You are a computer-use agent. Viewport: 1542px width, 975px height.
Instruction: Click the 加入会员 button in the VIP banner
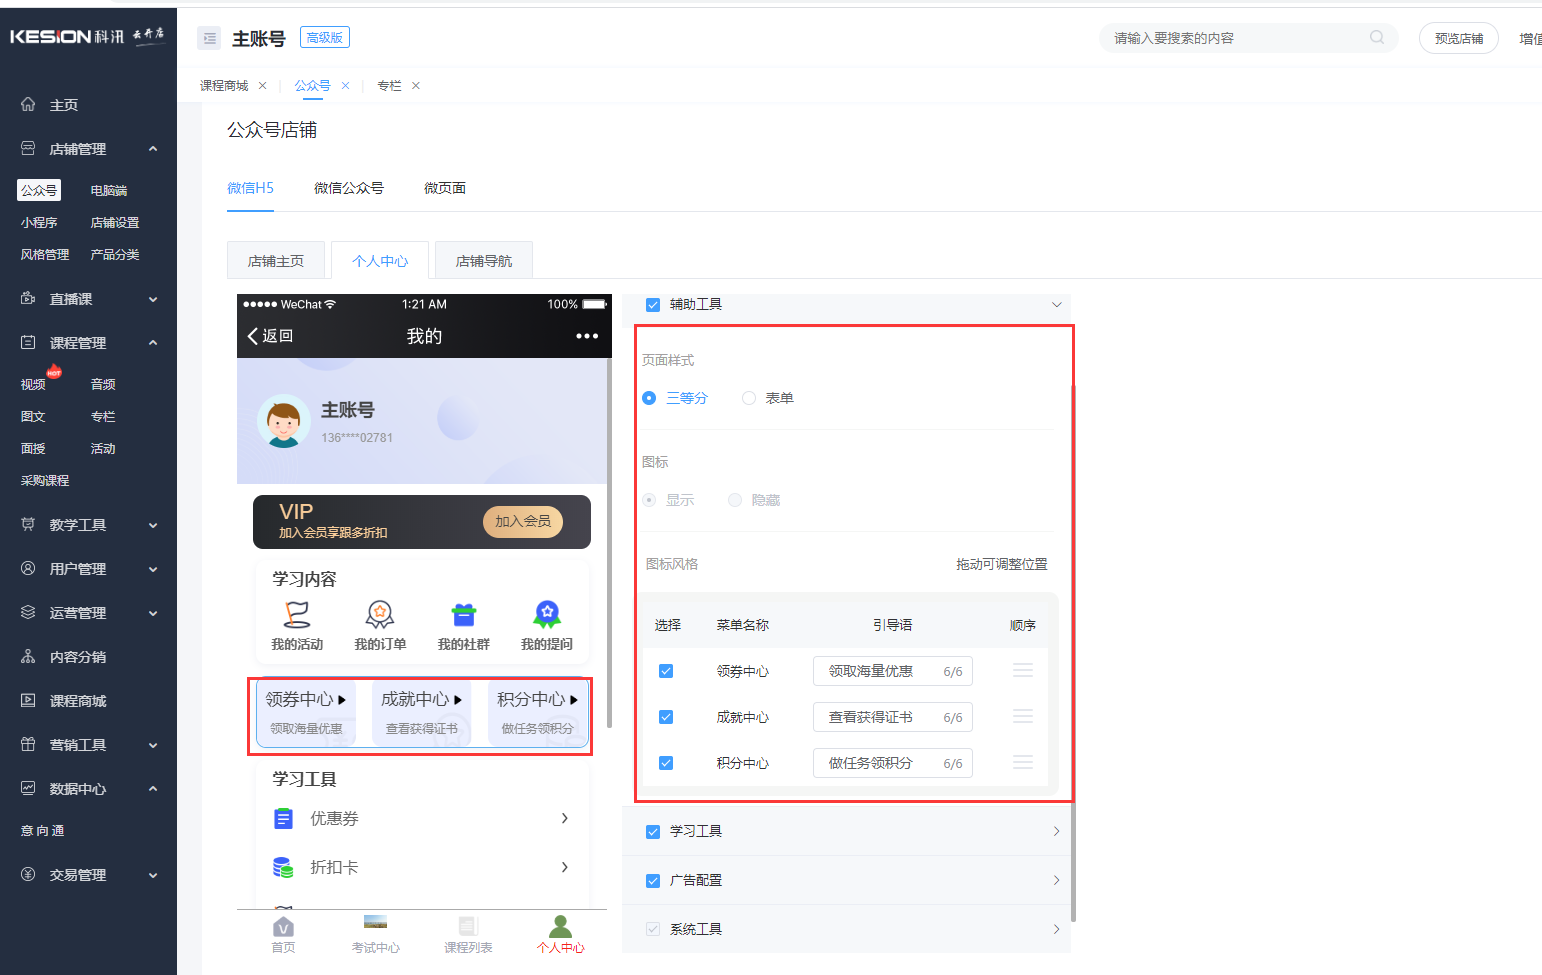[x=522, y=521]
